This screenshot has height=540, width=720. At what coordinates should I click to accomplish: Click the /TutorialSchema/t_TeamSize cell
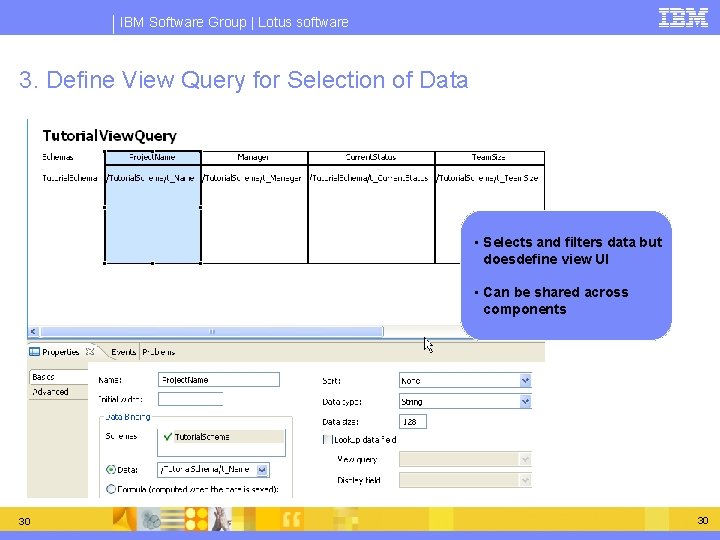pyautogui.click(x=487, y=178)
